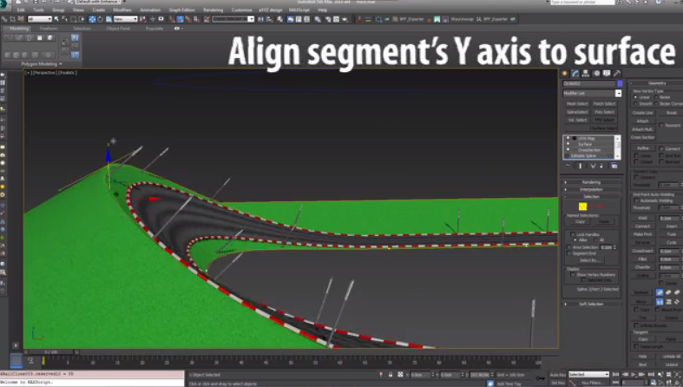Toggle Area Selection checkbox
The height and width of the screenshot is (387, 683).
pos(569,247)
